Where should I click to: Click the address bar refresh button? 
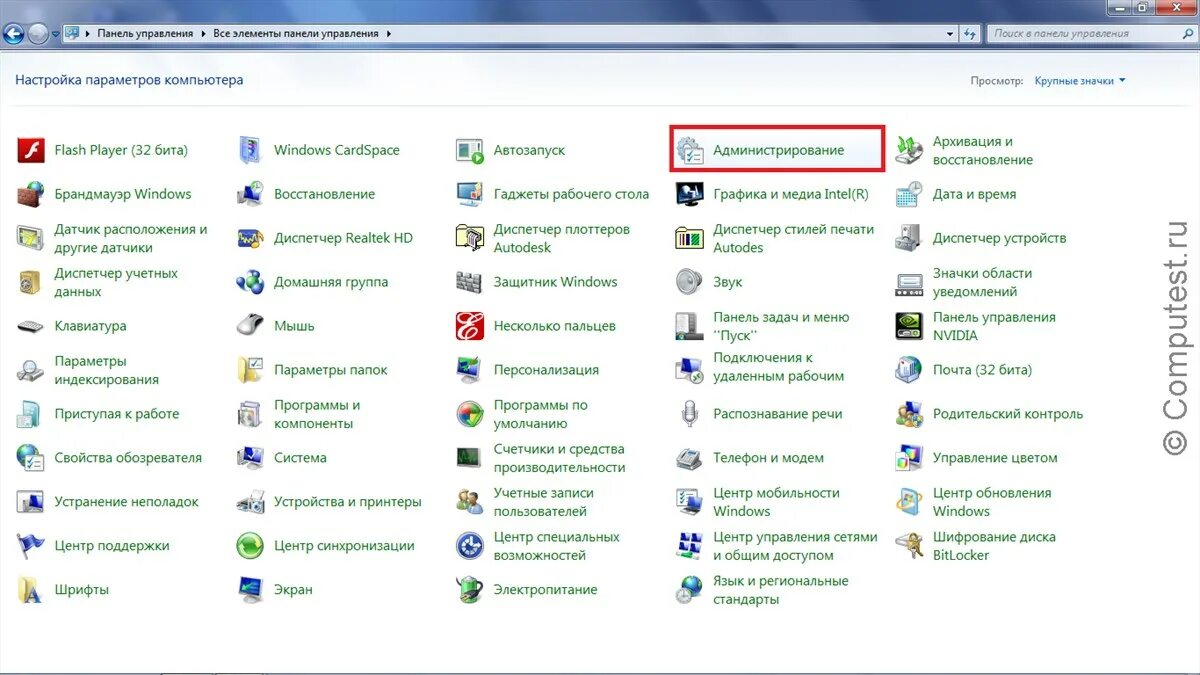tap(970, 33)
